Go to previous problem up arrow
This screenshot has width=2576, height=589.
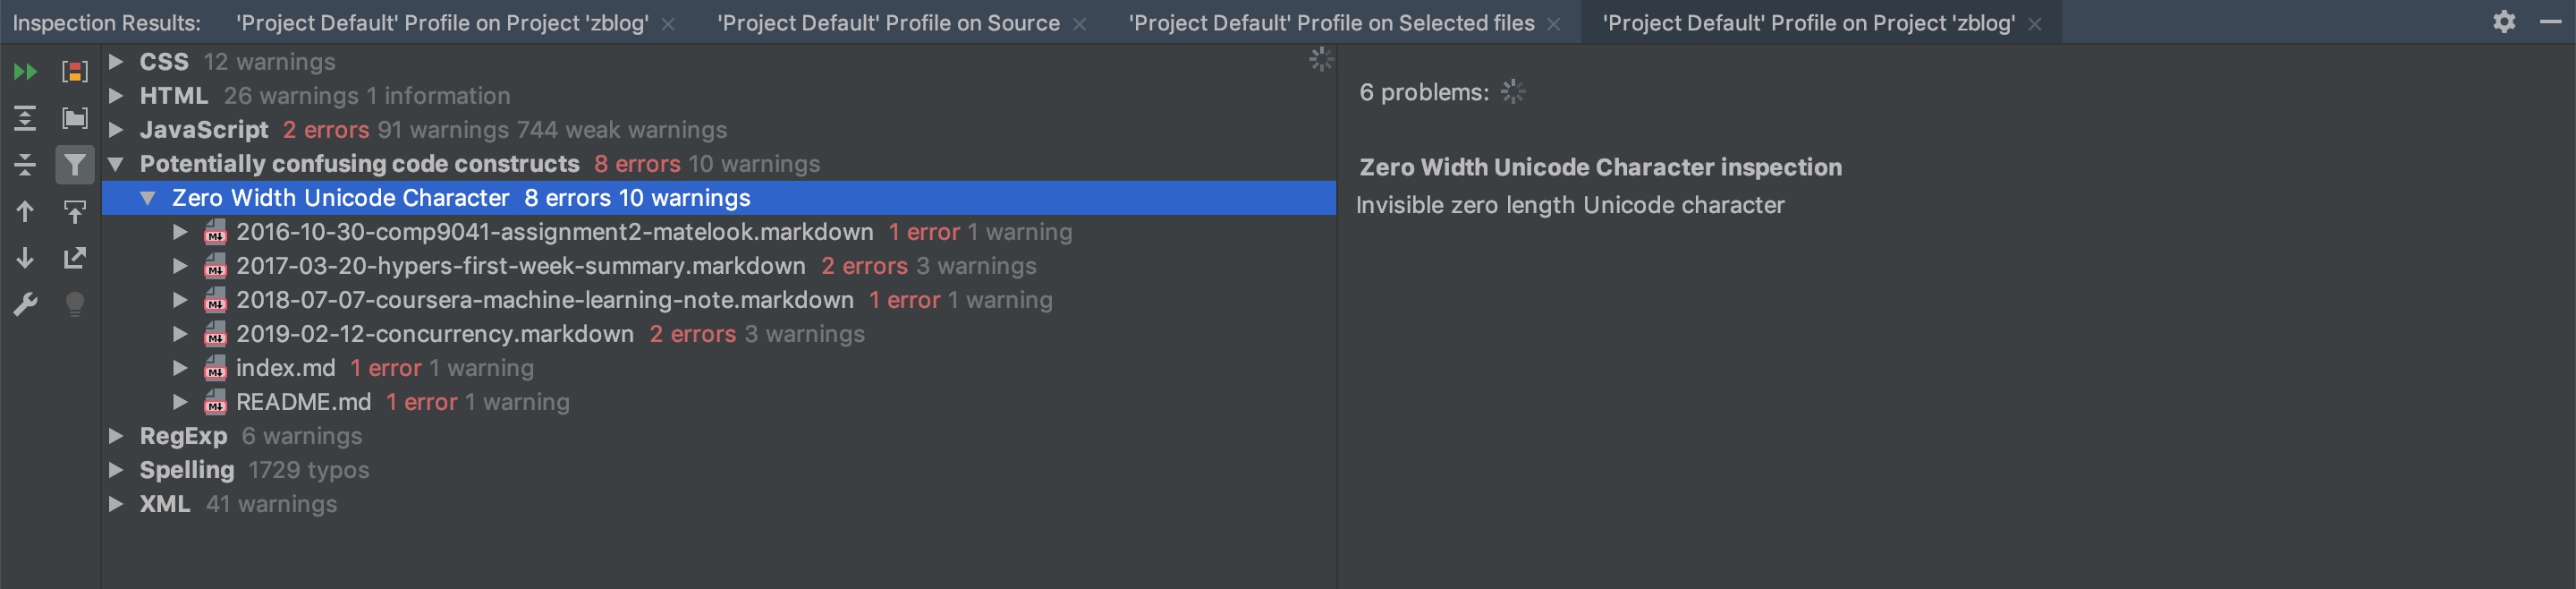pyautogui.click(x=25, y=211)
